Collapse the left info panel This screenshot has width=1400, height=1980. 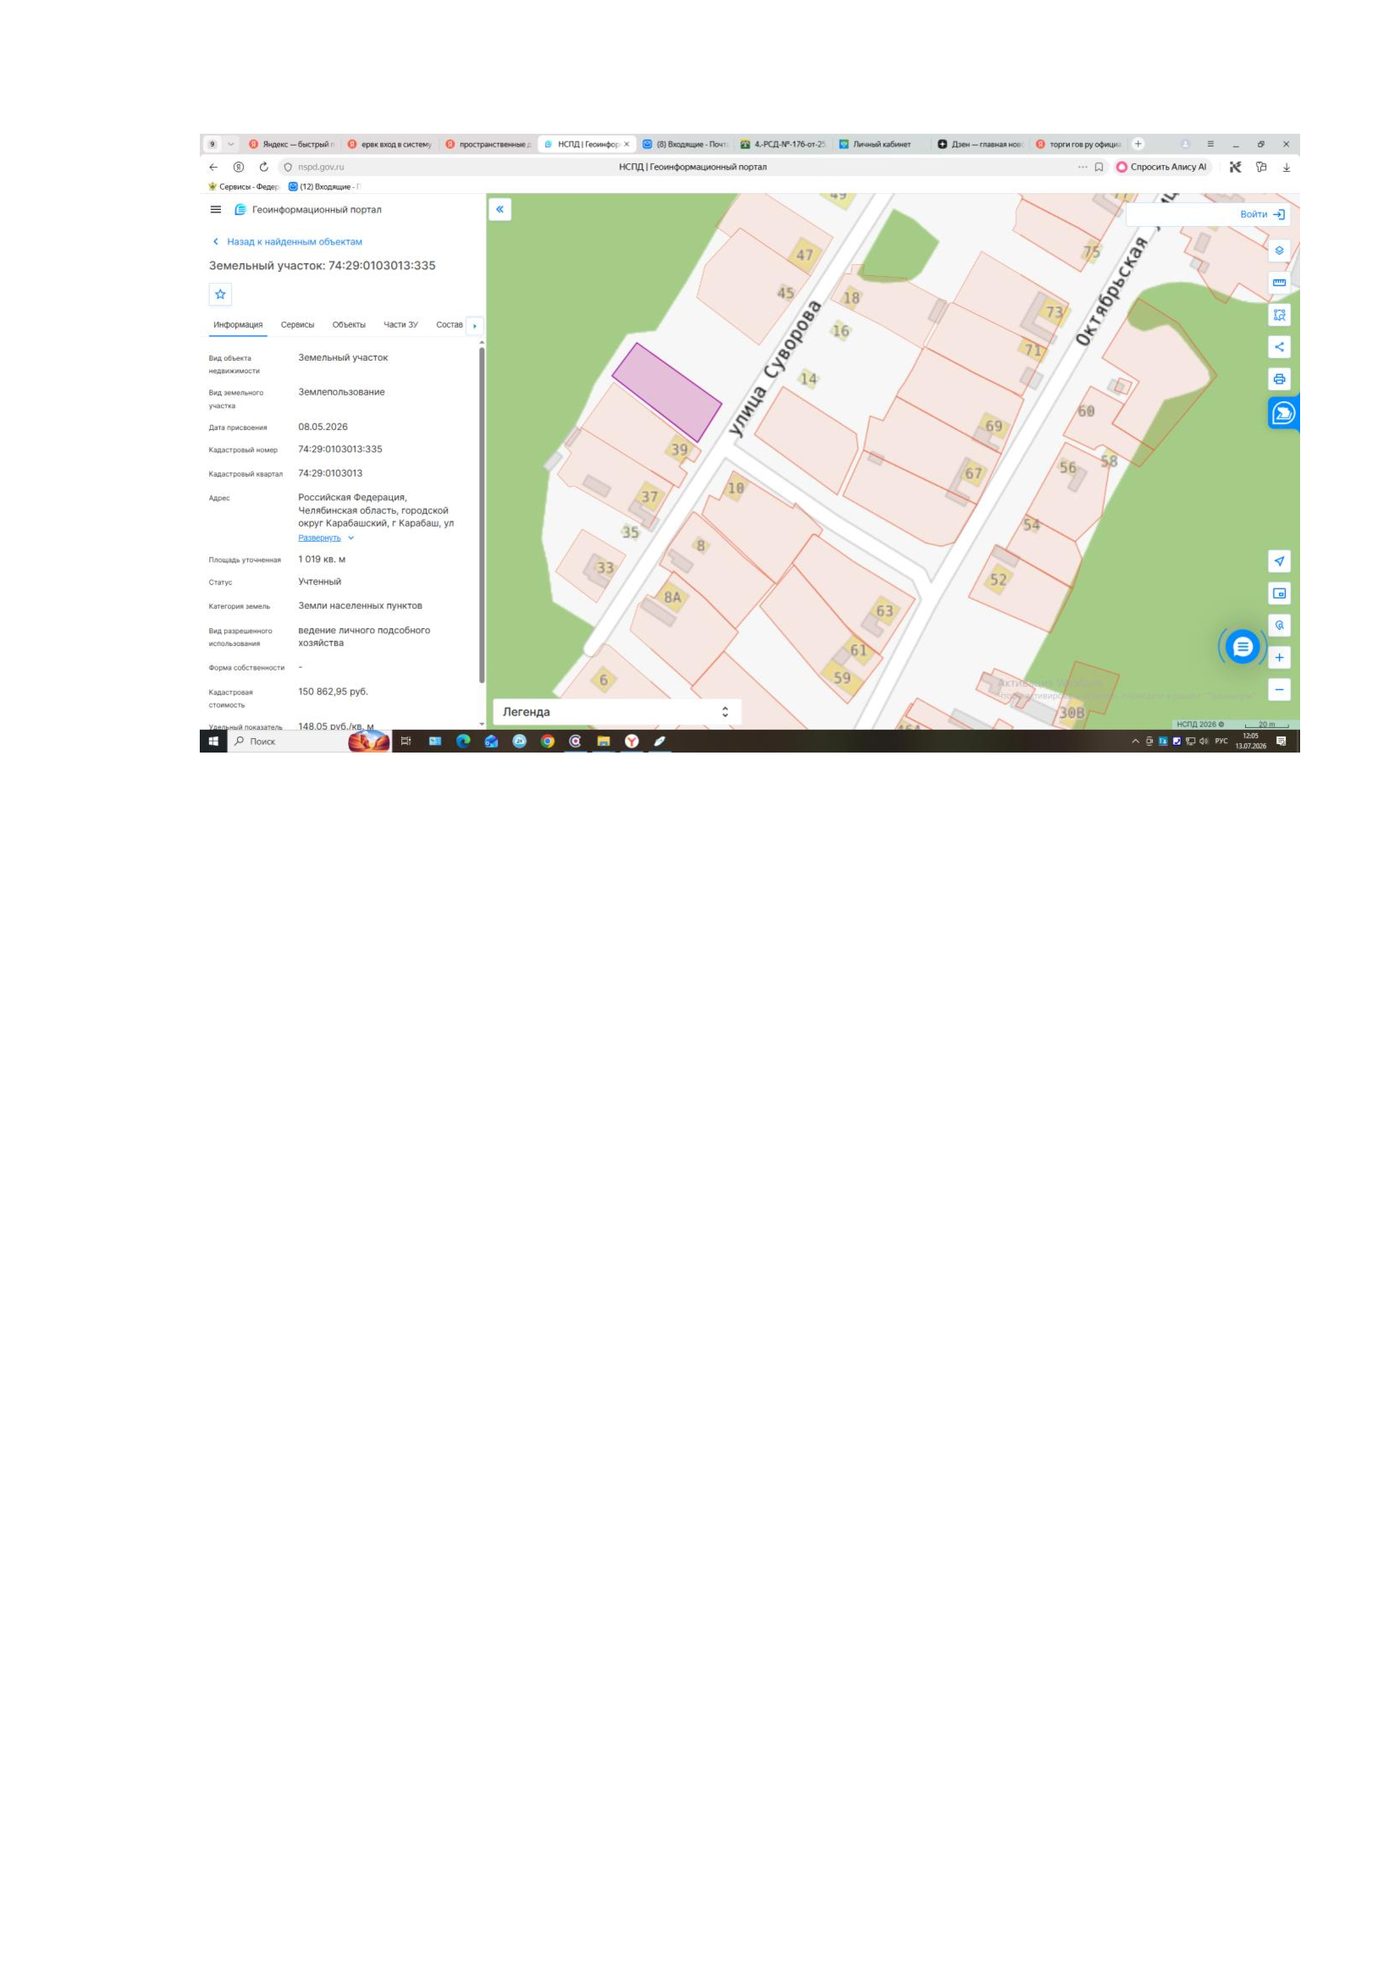[499, 209]
